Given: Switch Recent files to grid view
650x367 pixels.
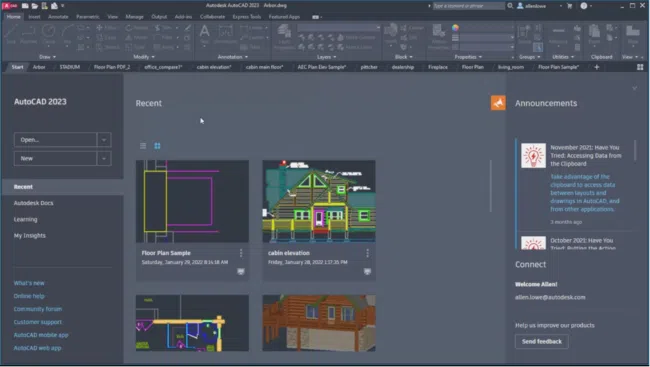Looking at the screenshot, I should (x=157, y=146).
